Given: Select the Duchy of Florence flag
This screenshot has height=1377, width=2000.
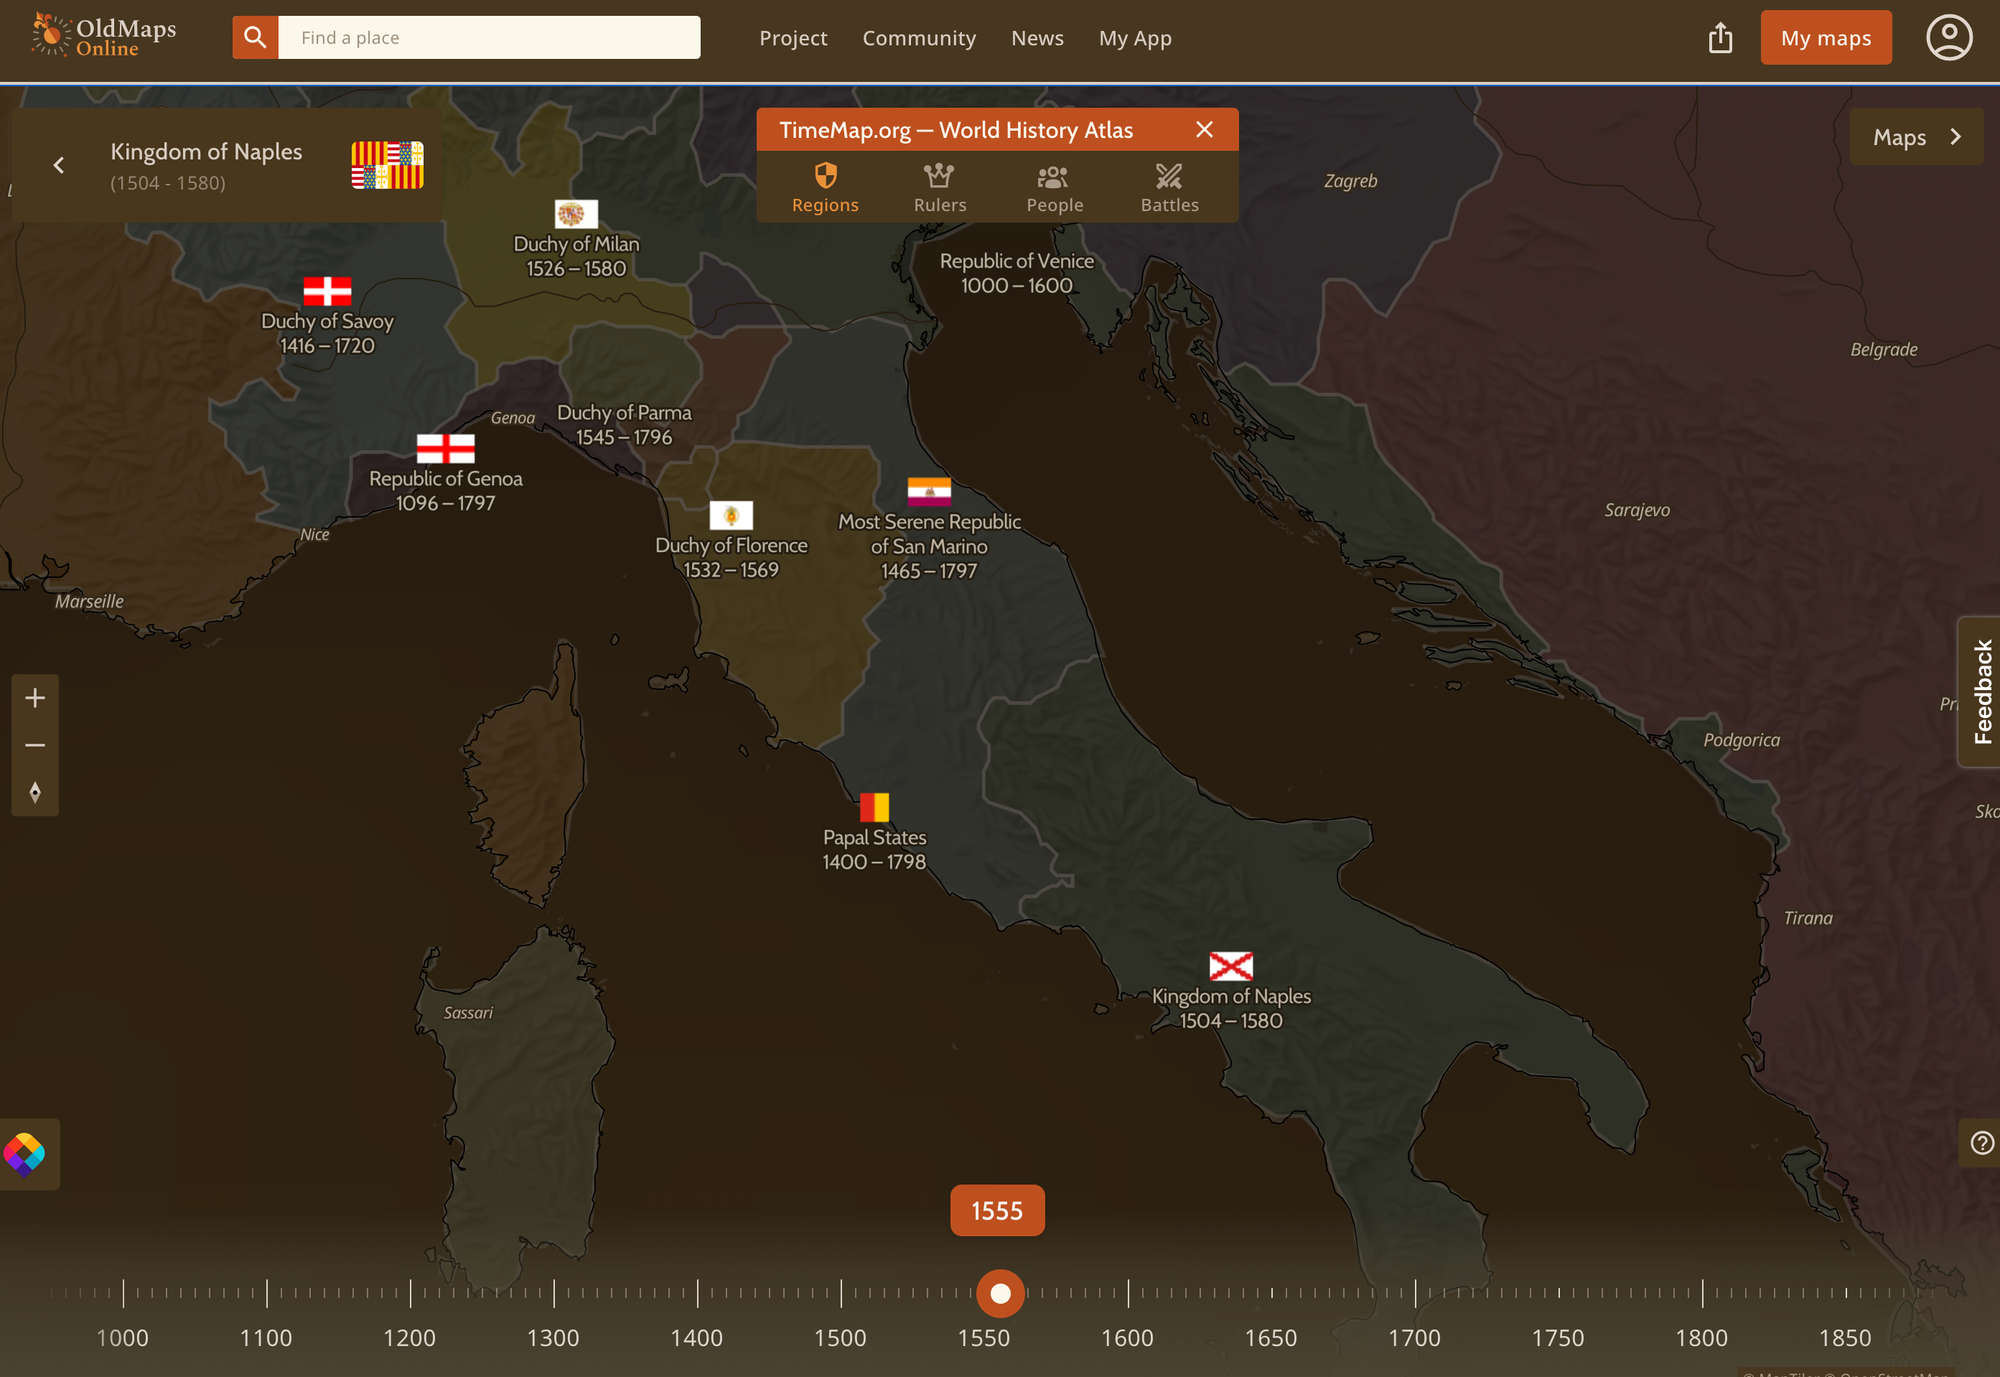Looking at the screenshot, I should [x=731, y=515].
